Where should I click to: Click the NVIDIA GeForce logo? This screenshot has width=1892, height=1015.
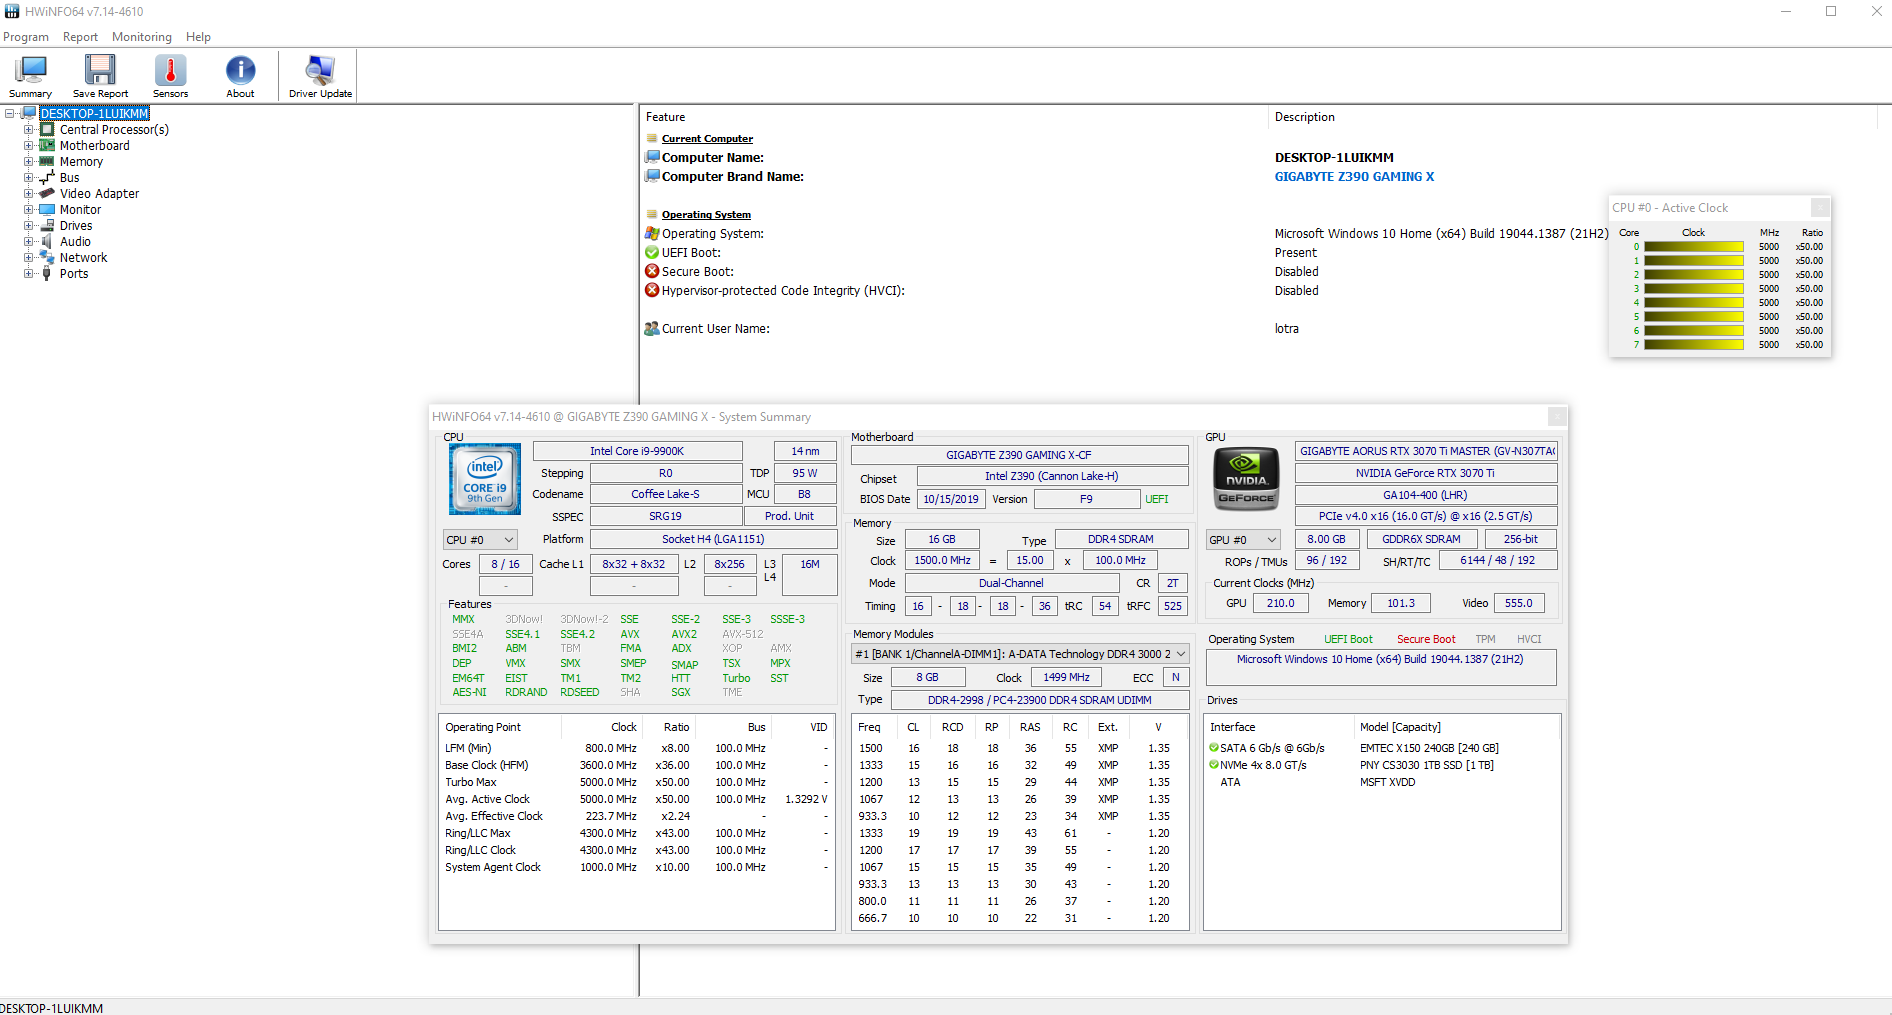tap(1246, 480)
